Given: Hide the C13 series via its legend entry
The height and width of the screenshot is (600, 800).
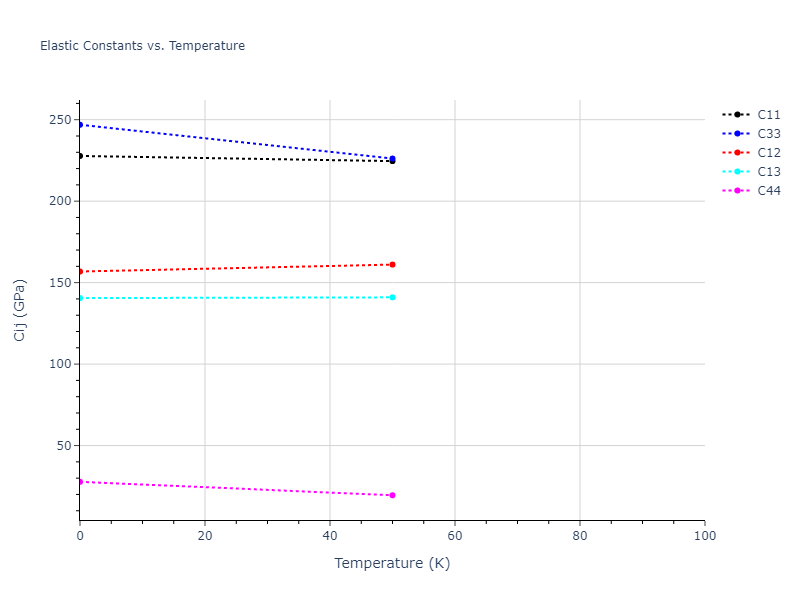Looking at the screenshot, I should (768, 172).
